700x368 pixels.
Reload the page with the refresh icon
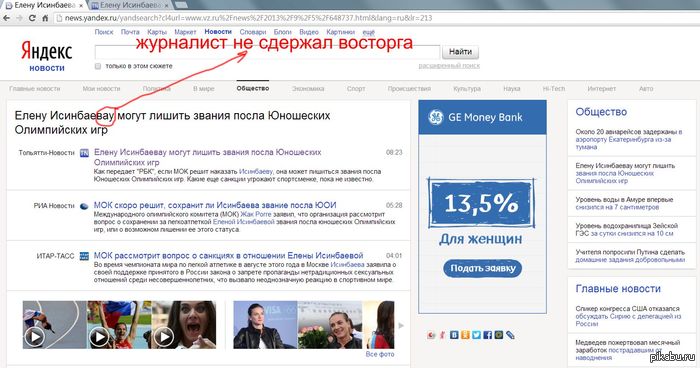coord(32,18)
